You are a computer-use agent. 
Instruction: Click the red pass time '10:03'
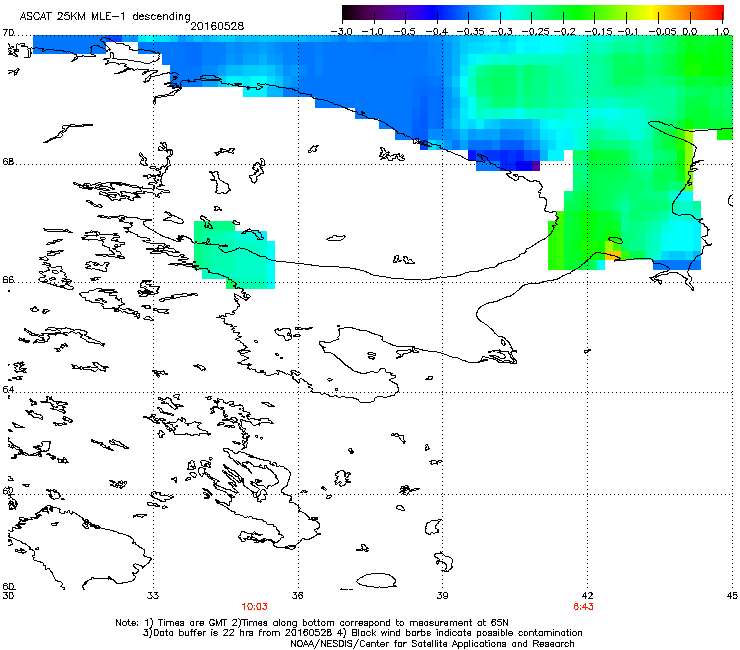pos(255,607)
